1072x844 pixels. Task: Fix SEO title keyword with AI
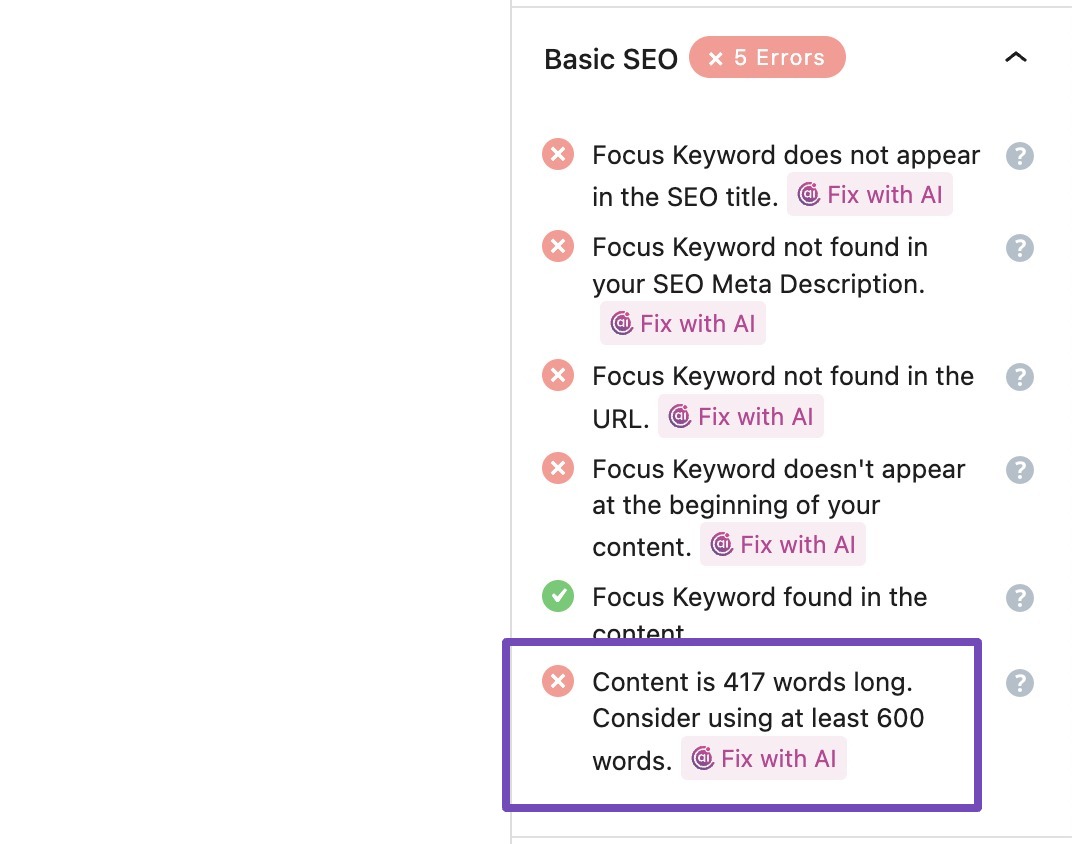point(870,195)
